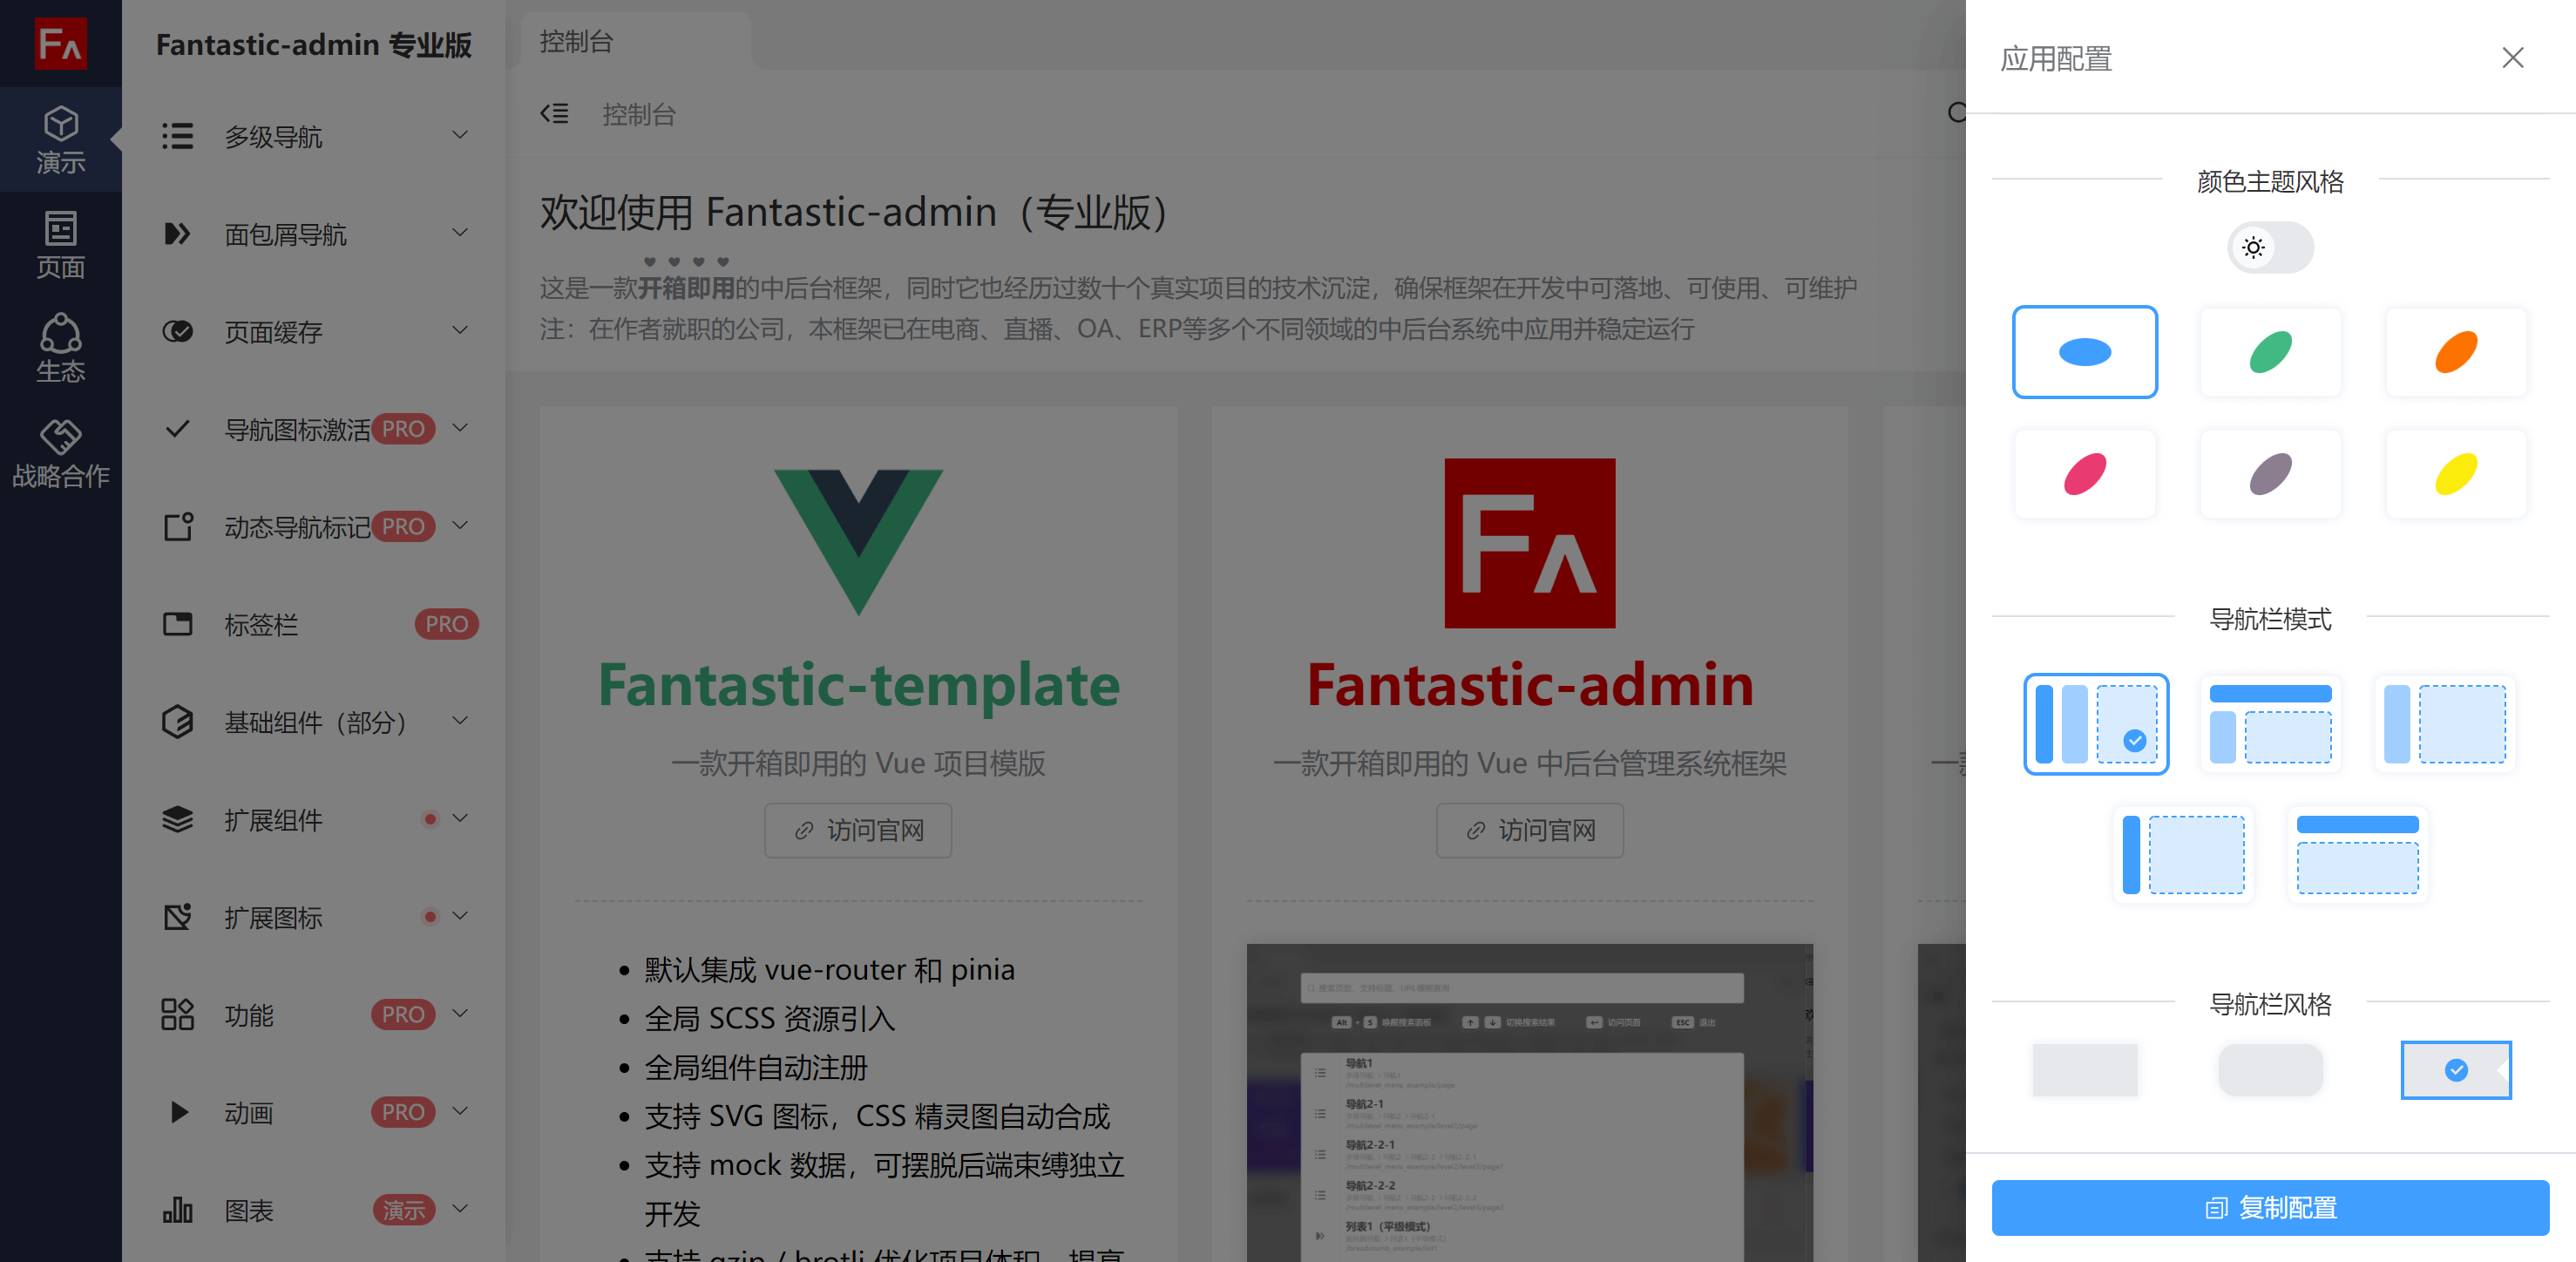Viewport: 2576px width, 1262px height.
Task: Pick the orange theme color swatch
Action: [x=2456, y=352]
